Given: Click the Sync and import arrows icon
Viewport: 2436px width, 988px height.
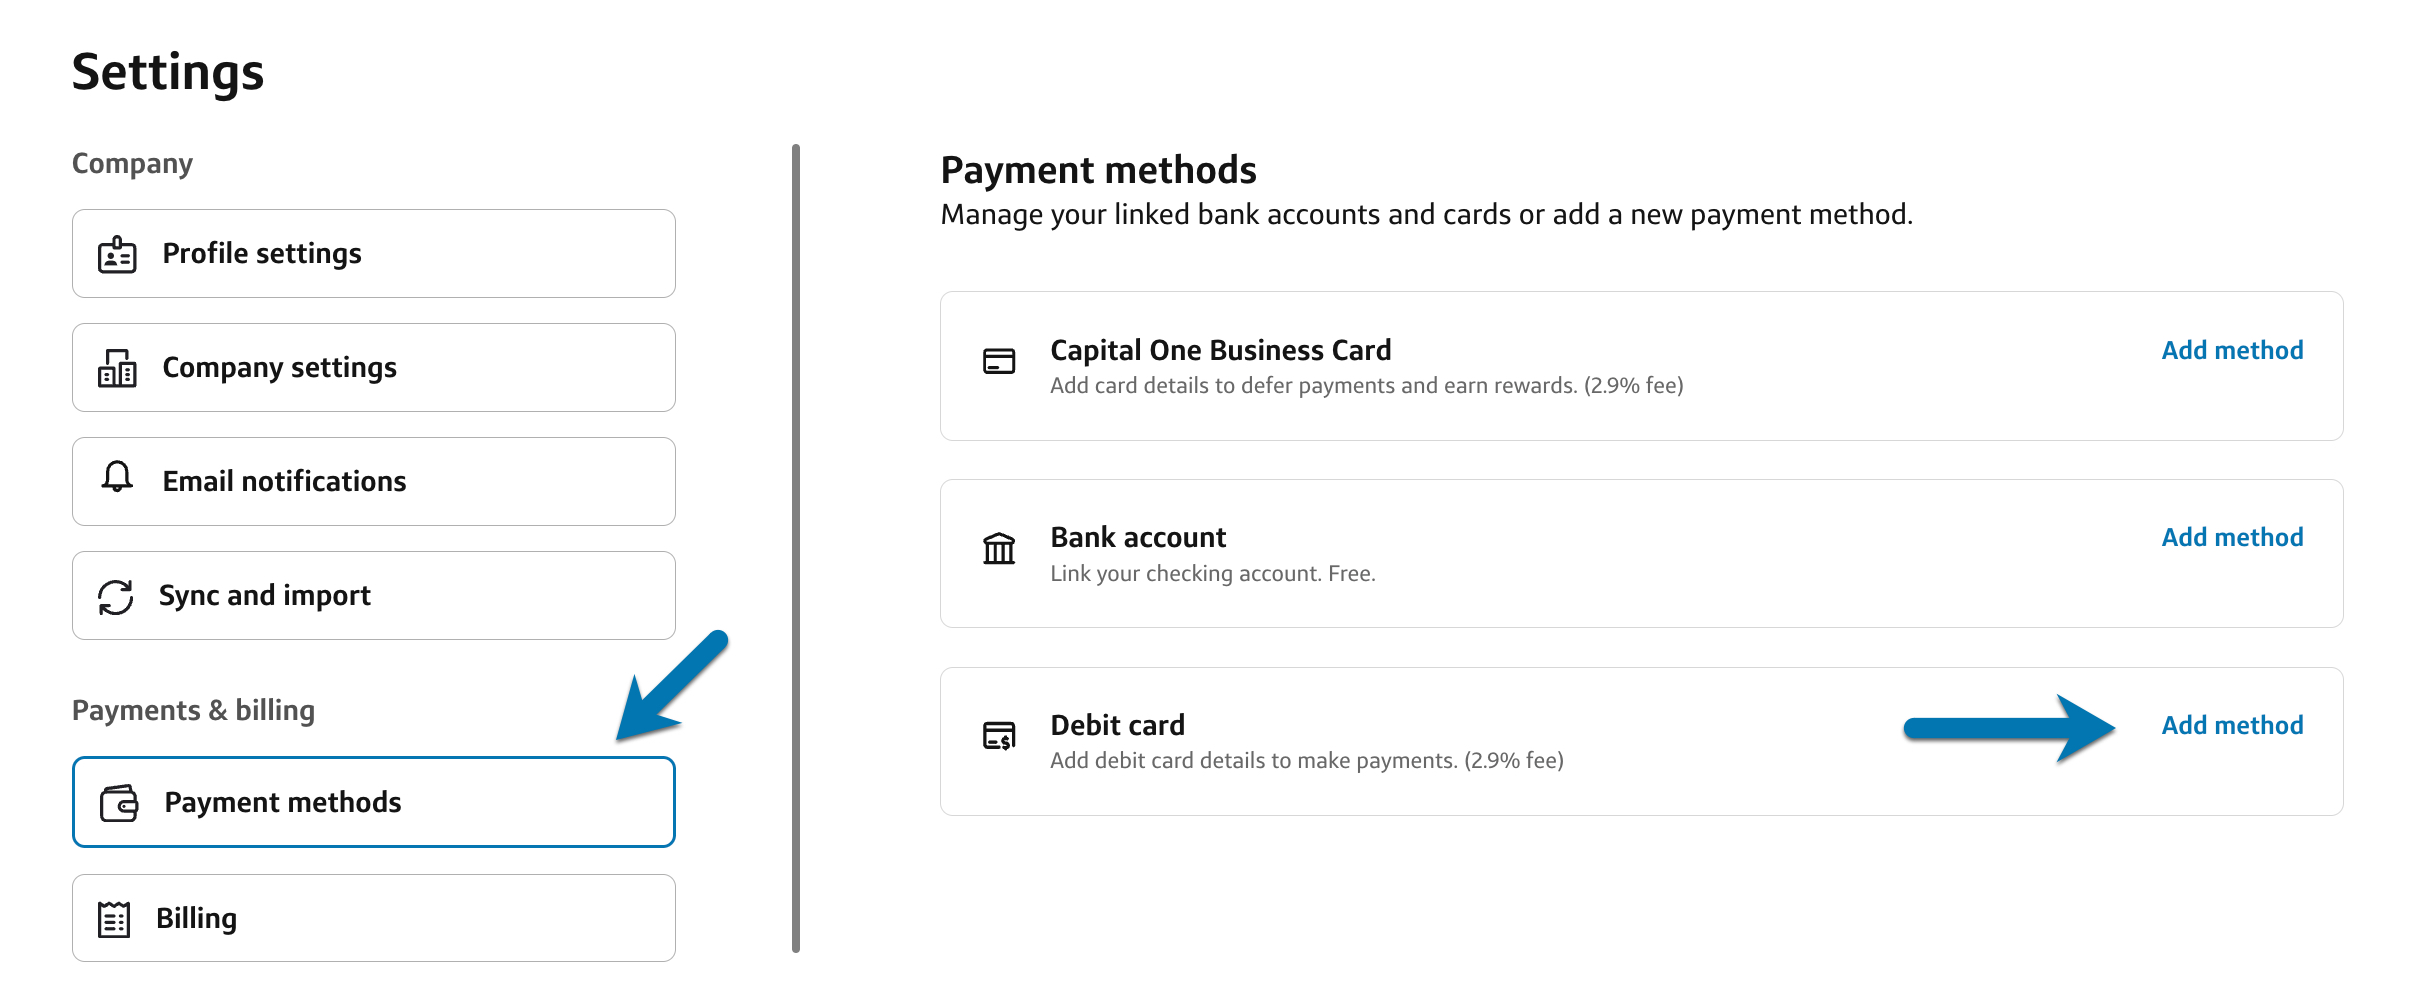Looking at the screenshot, I should pos(116,597).
